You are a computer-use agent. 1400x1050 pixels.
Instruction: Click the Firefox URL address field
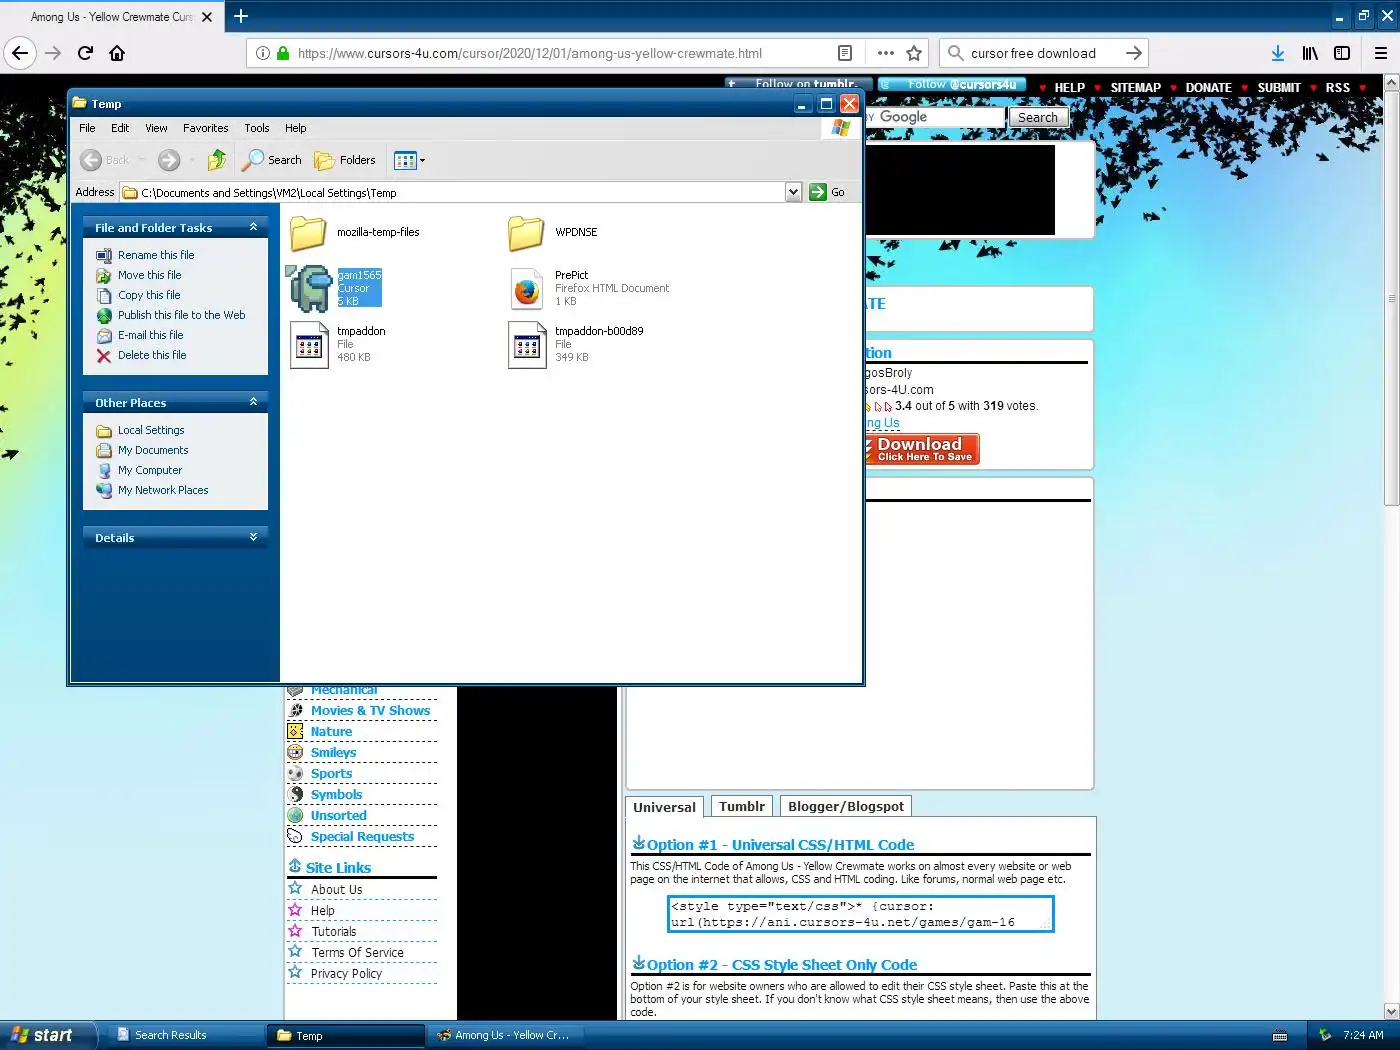565,53
